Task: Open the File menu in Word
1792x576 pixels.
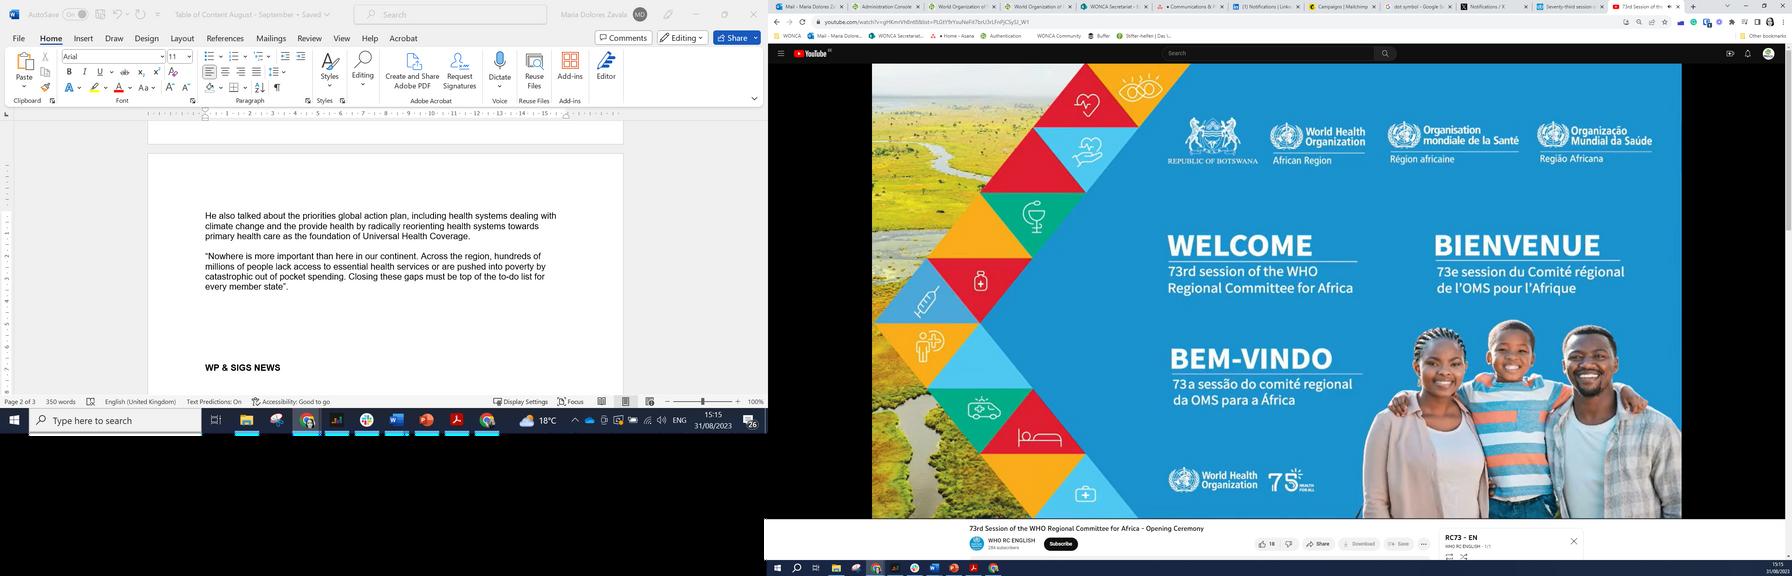Action: tap(19, 38)
